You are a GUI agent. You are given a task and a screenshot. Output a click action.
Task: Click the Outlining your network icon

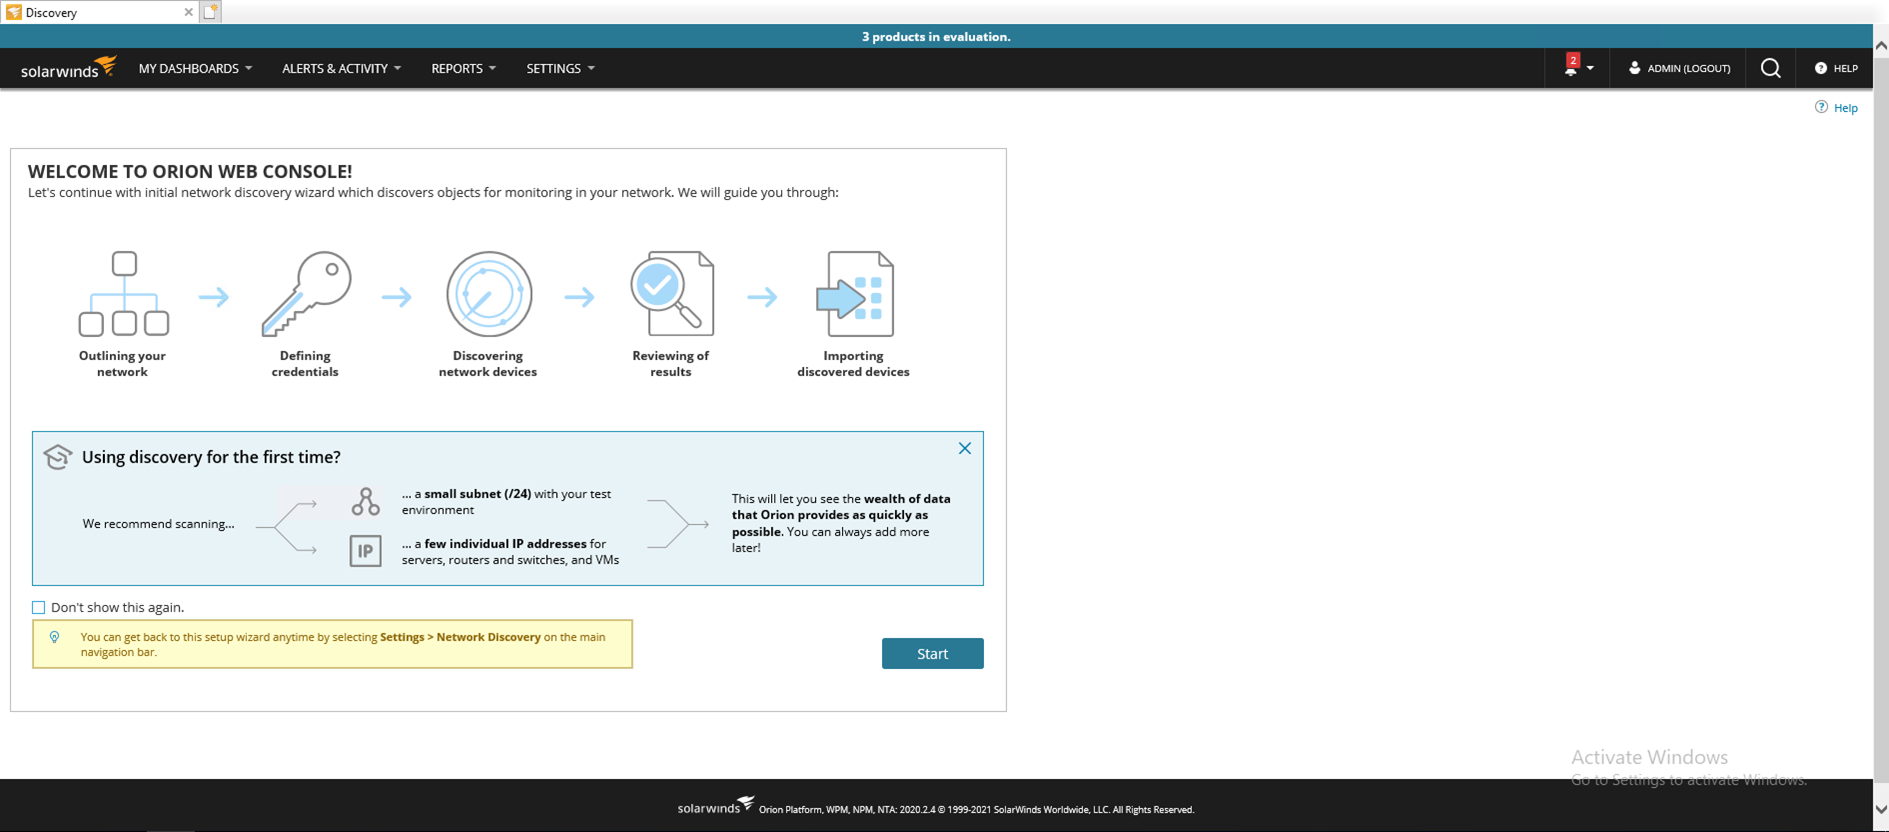click(124, 293)
